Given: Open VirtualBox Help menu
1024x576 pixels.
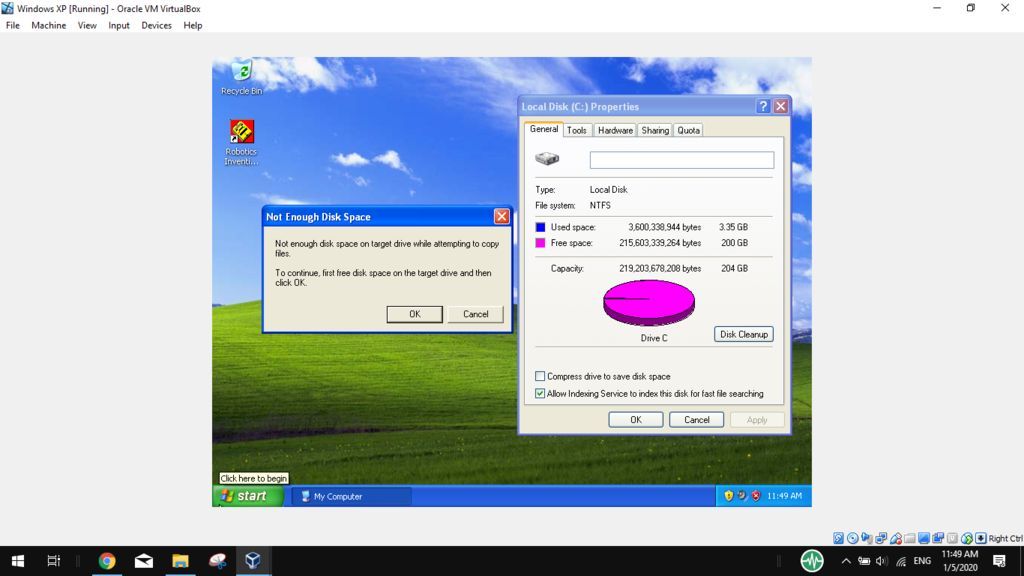Looking at the screenshot, I should coord(193,25).
